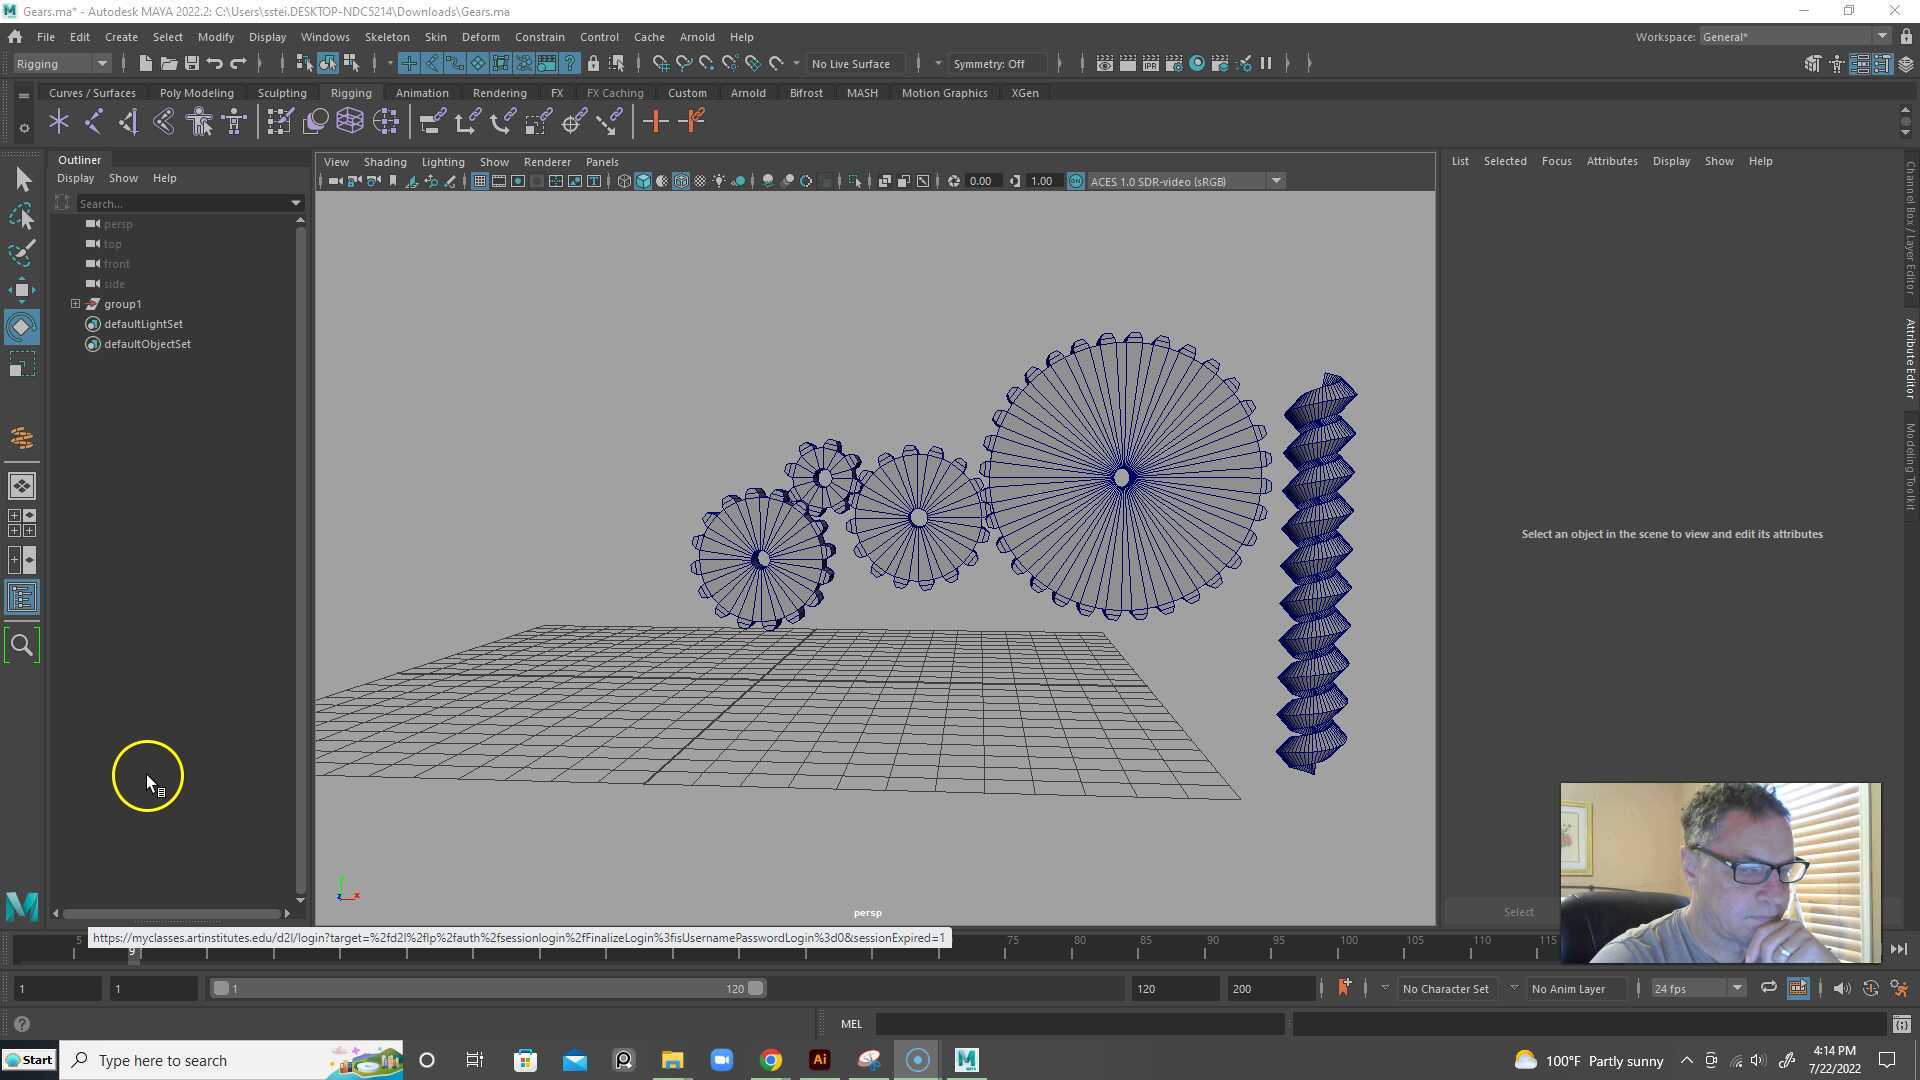Select the Lasso tool in the Tool Box
1920x1080 pixels.
(22, 217)
